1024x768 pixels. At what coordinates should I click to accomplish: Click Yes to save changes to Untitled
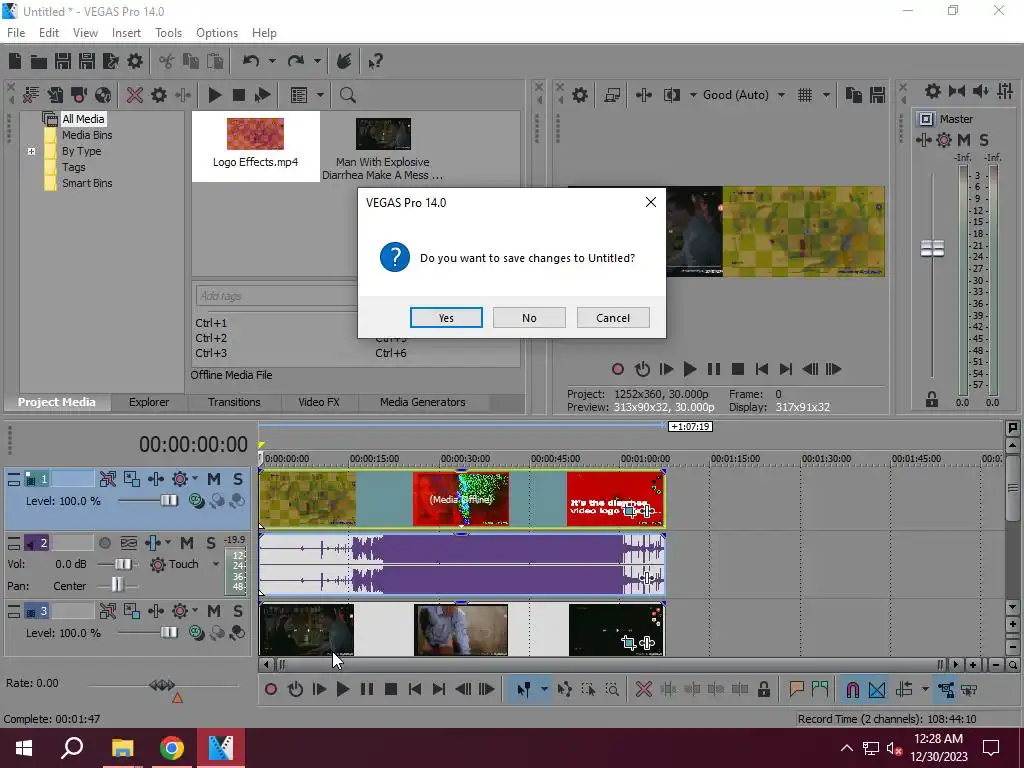pos(446,317)
